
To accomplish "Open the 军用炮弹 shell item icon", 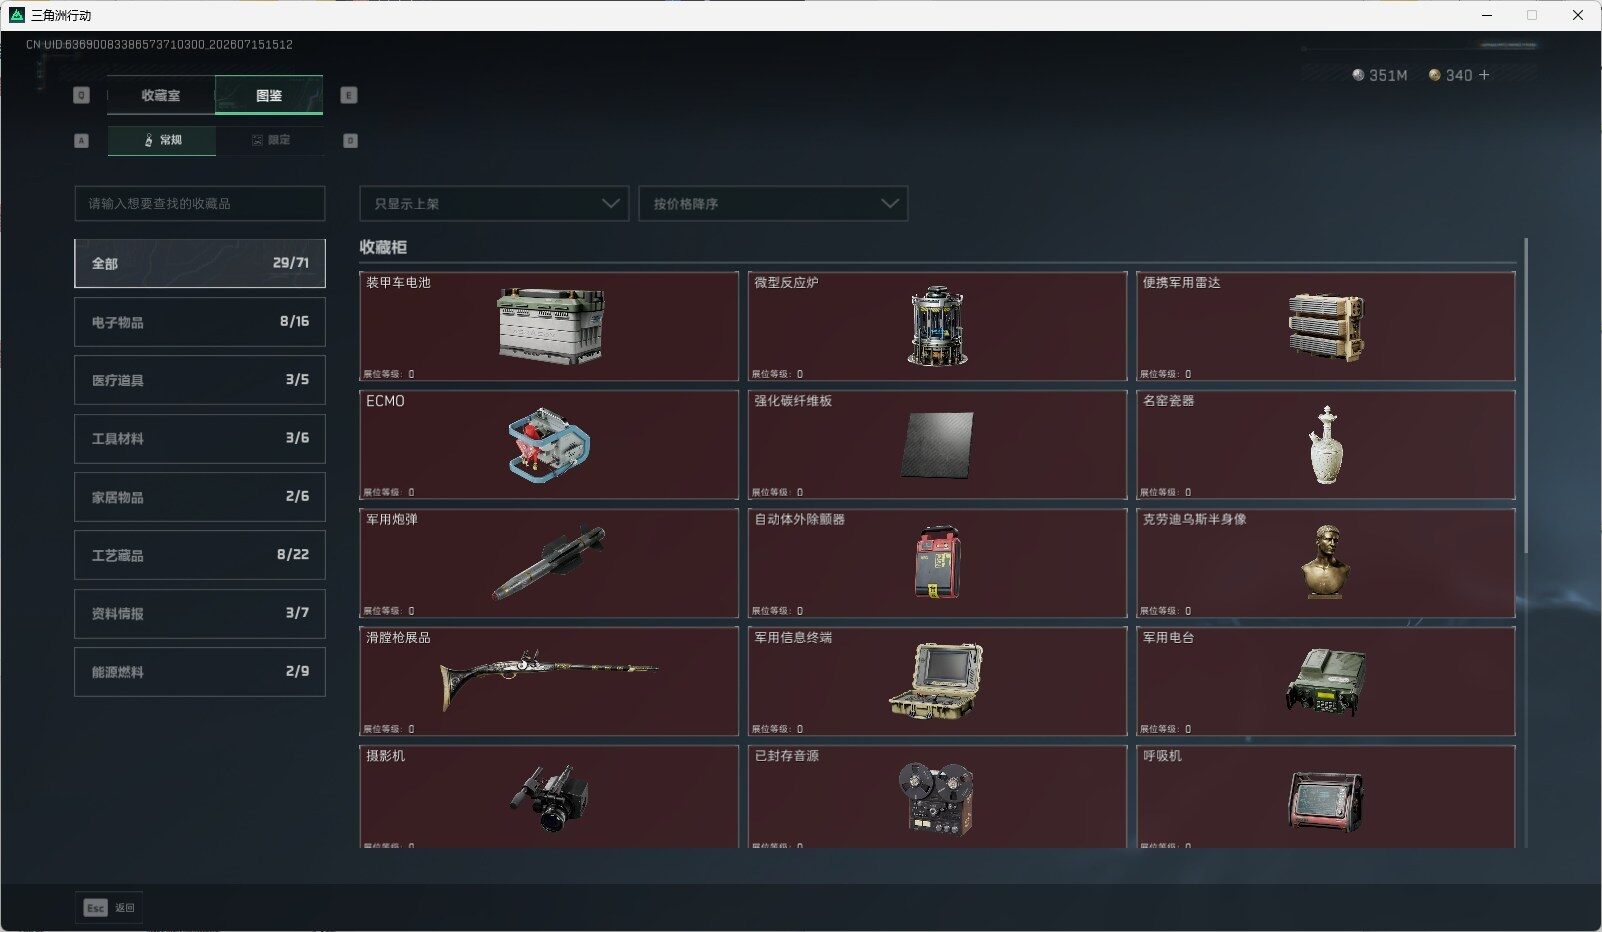I will pos(549,562).
